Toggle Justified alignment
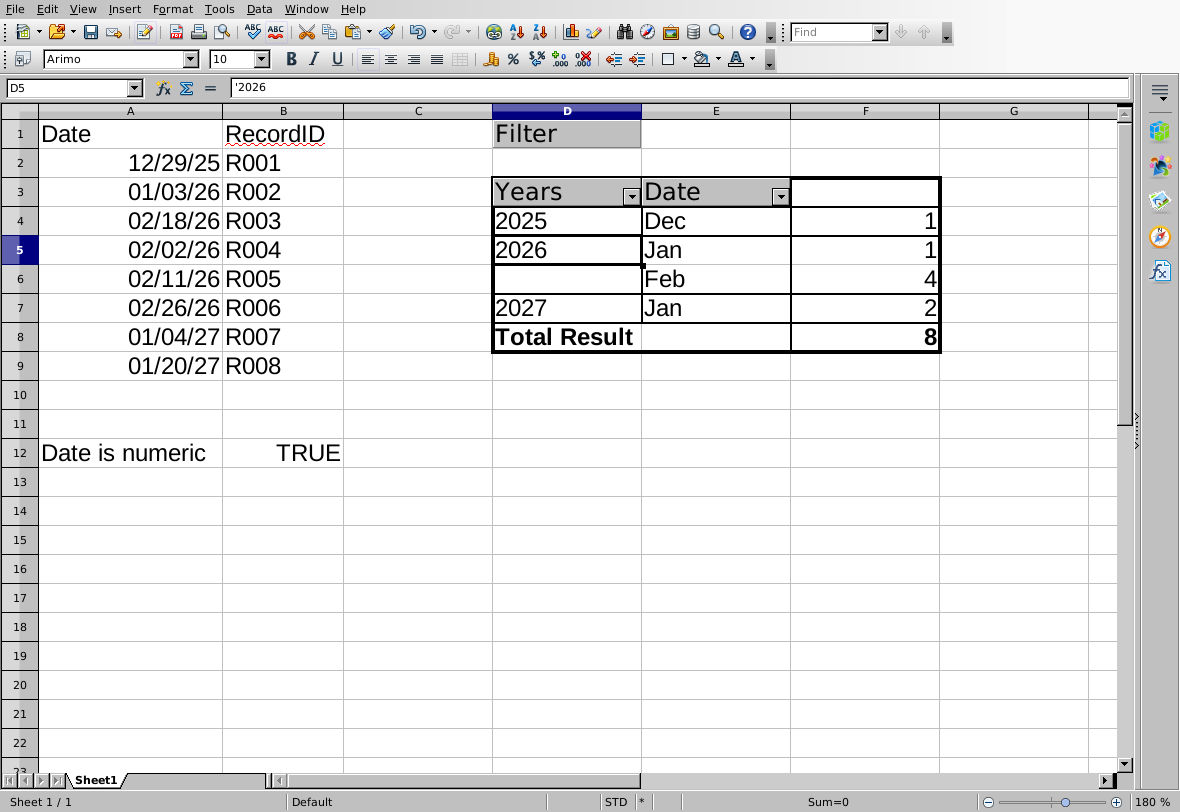The image size is (1180, 812). [x=436, y=59]
